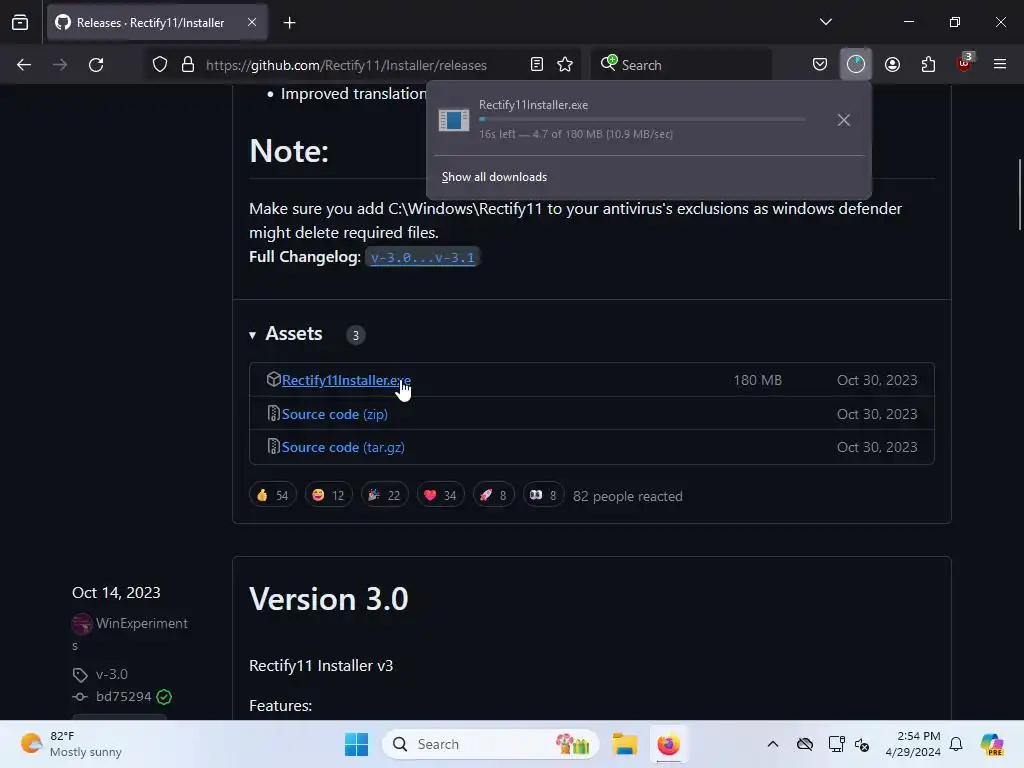Click the eyes reaction 8
This screenshot has height=768, width=1024.
(543, 495)
